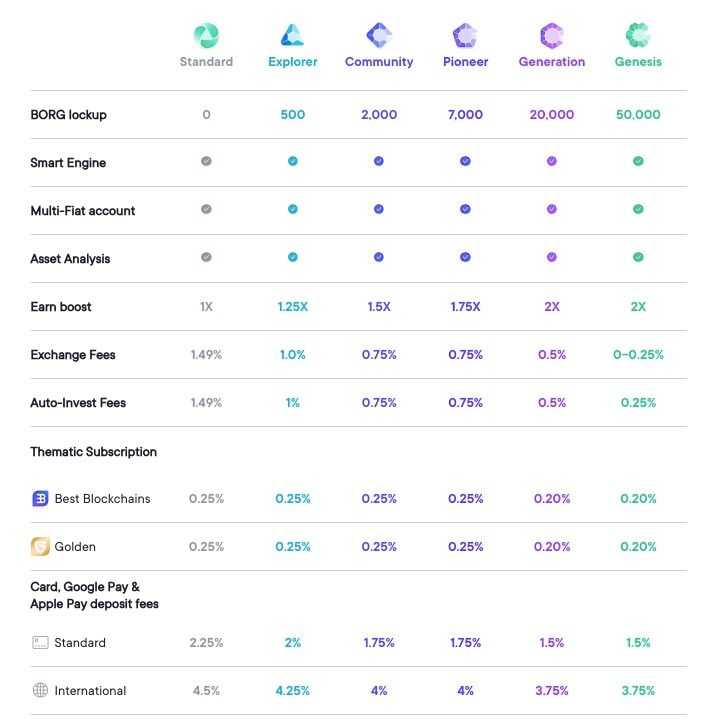Click the Explorer column header label
Image resolution: width=711 pixels, height=719 pixels.
click(293, 62)
